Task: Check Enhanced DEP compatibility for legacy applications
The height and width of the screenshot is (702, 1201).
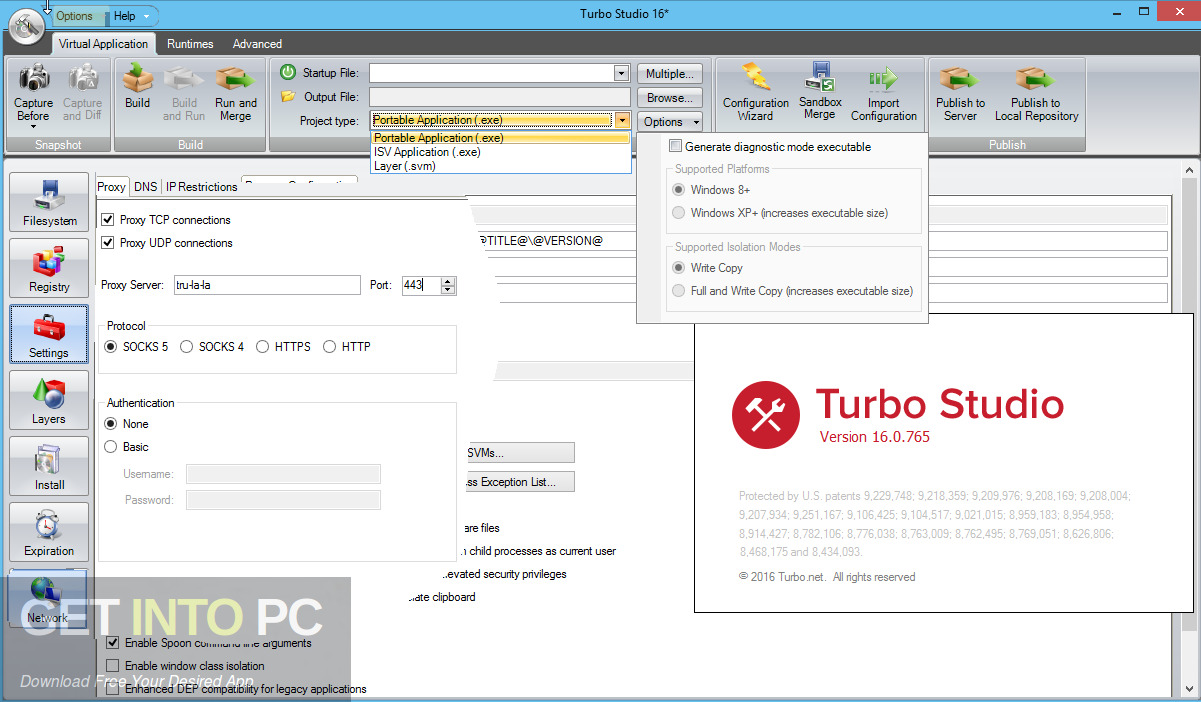Action: click(113, 689)
